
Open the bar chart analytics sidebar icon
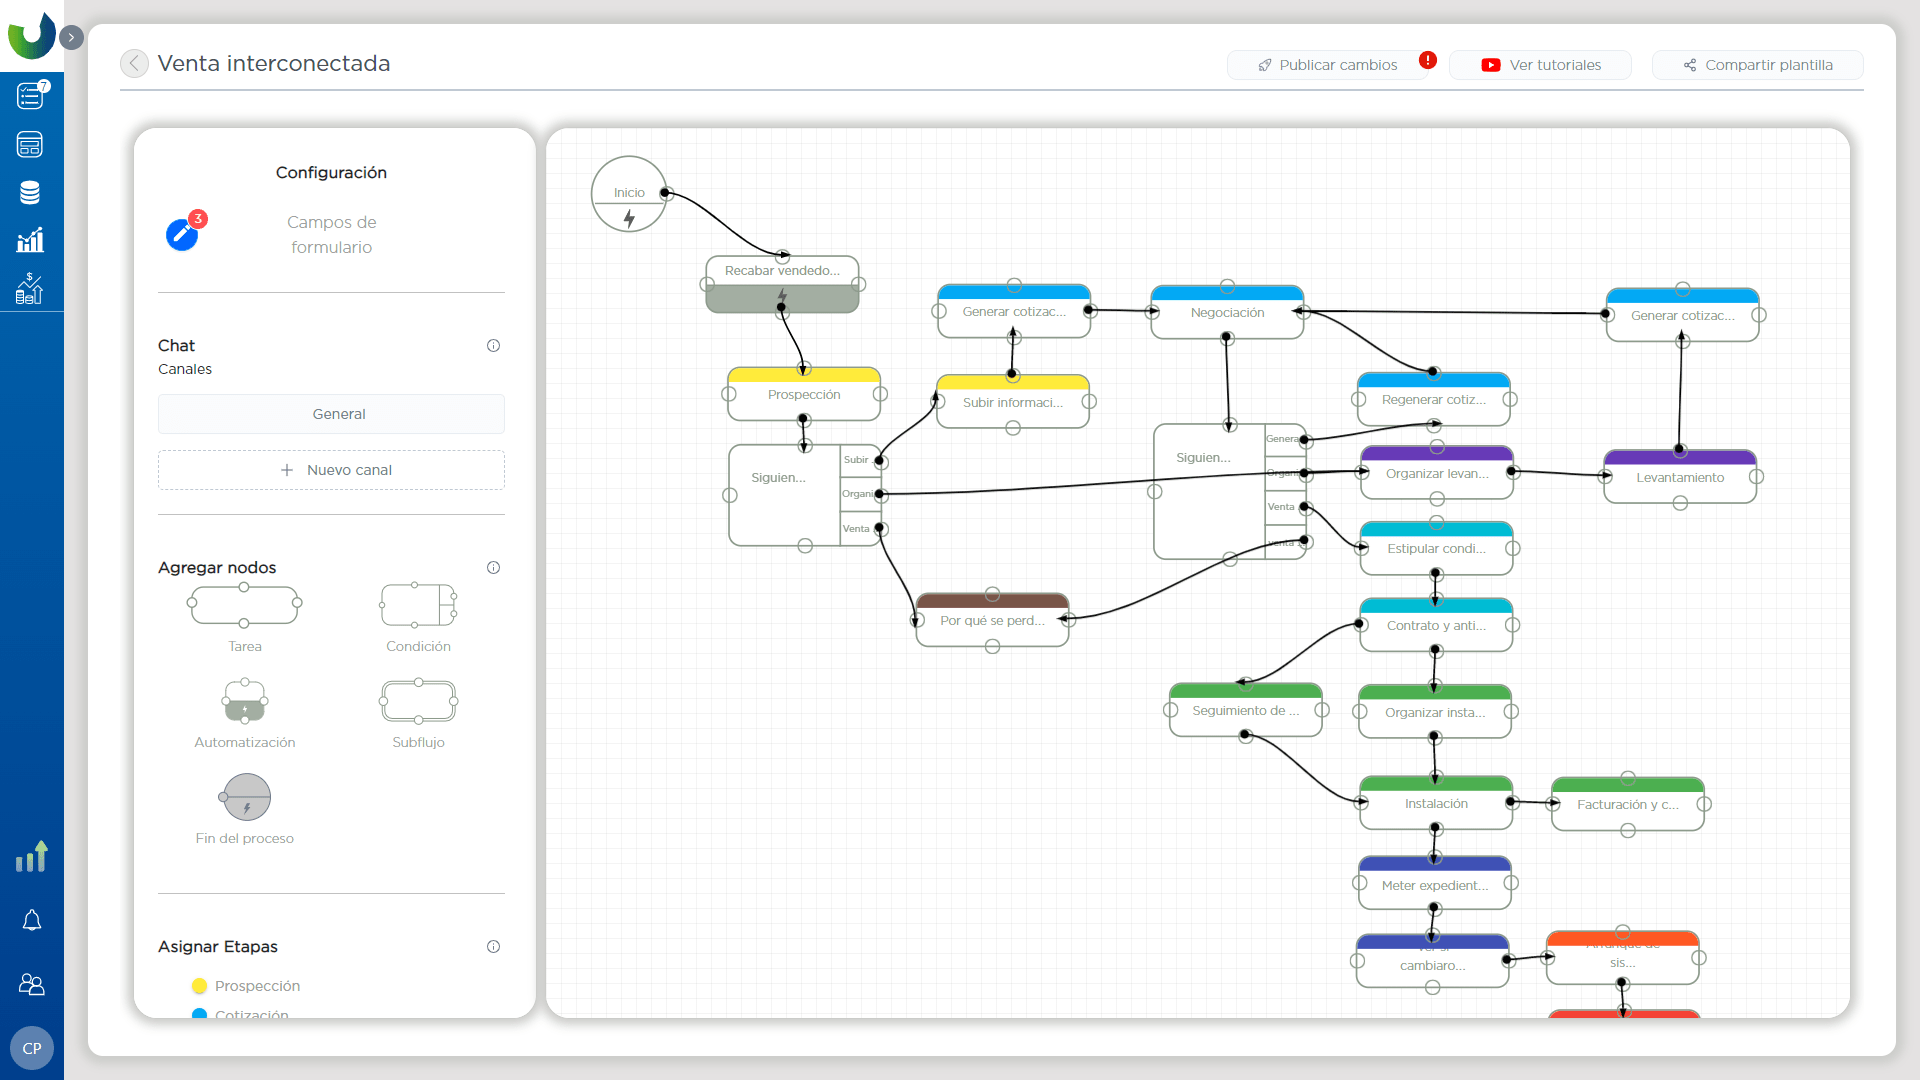click(30, 240)
